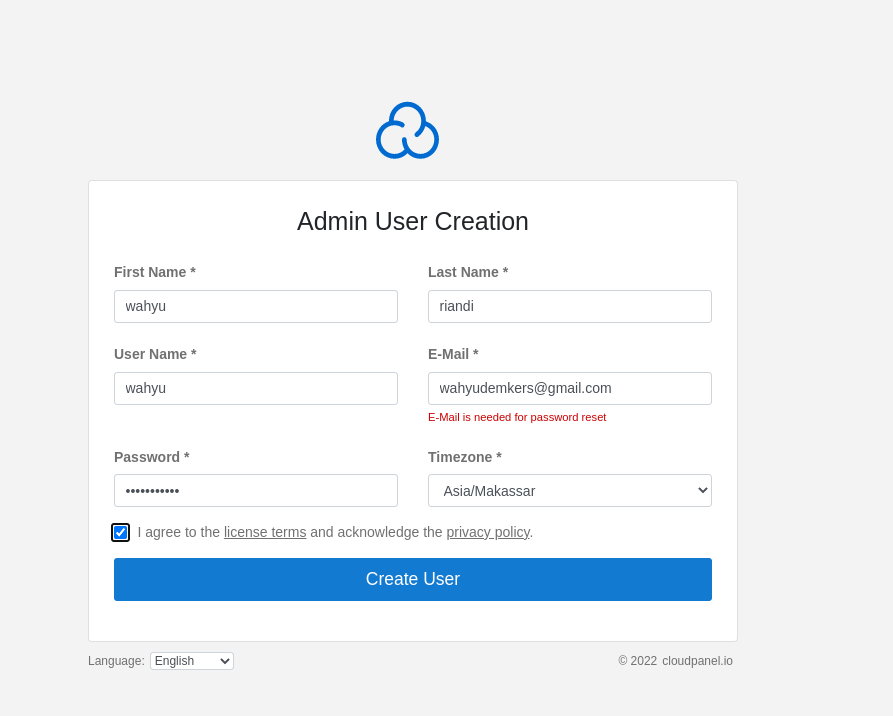
Task: Click the First Name label
Action: tap(155, 272)
